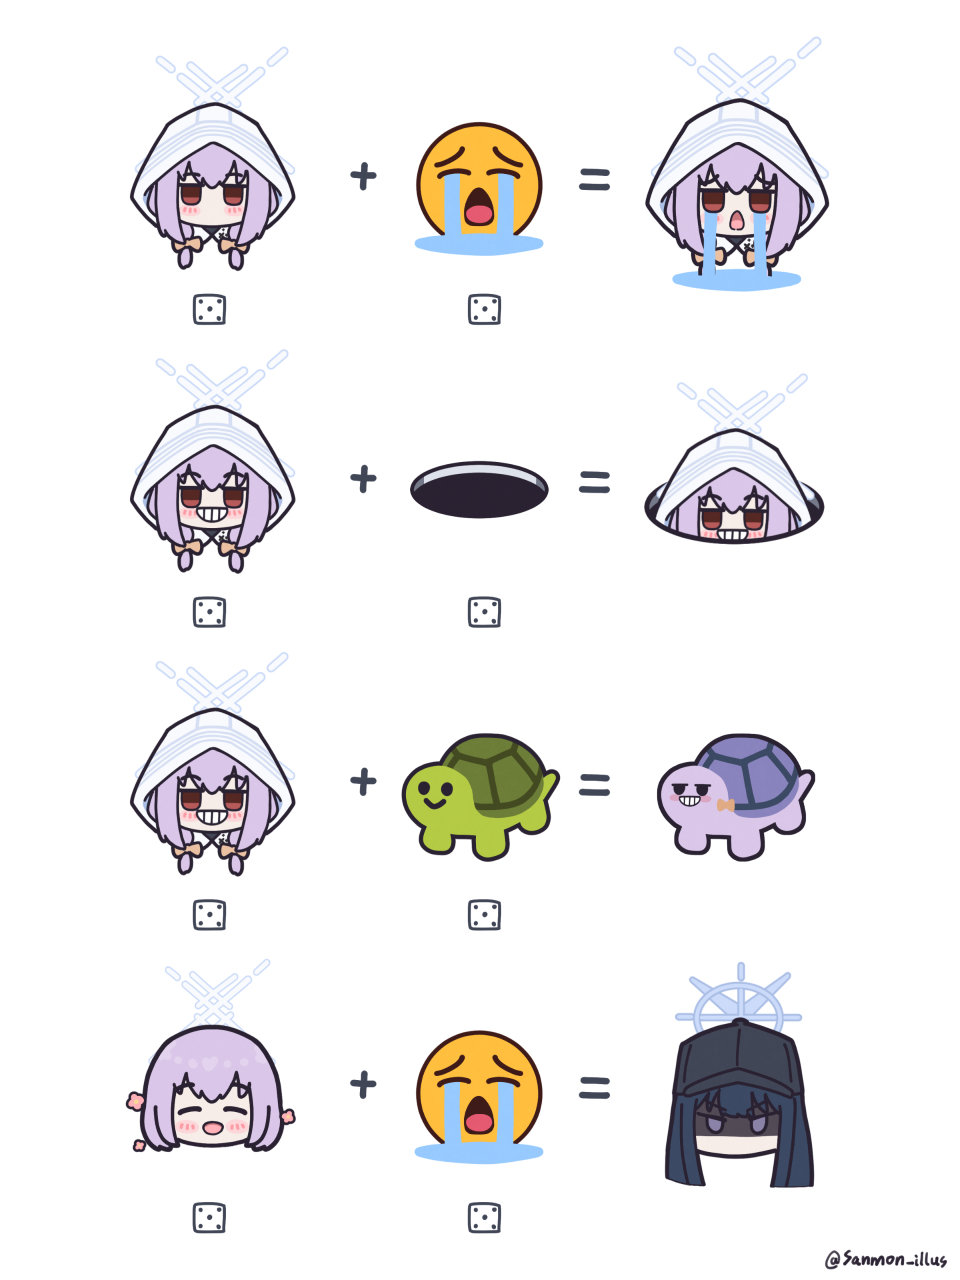Click the @Sanmon_illus artist signature
This screenshot has height=1280, width=960.
click(886, 1258)
